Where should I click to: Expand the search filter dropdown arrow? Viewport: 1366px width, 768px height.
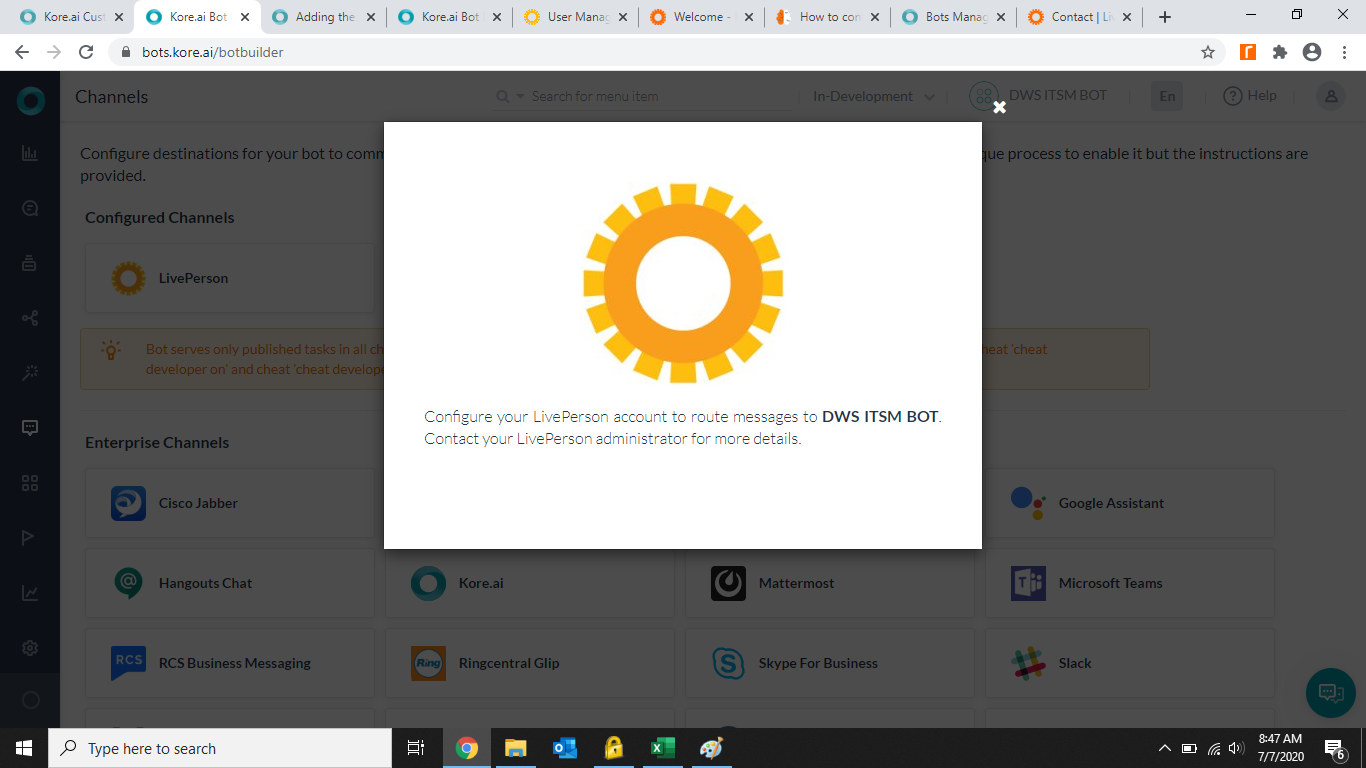pyautogui.click(x=519, y=97)
